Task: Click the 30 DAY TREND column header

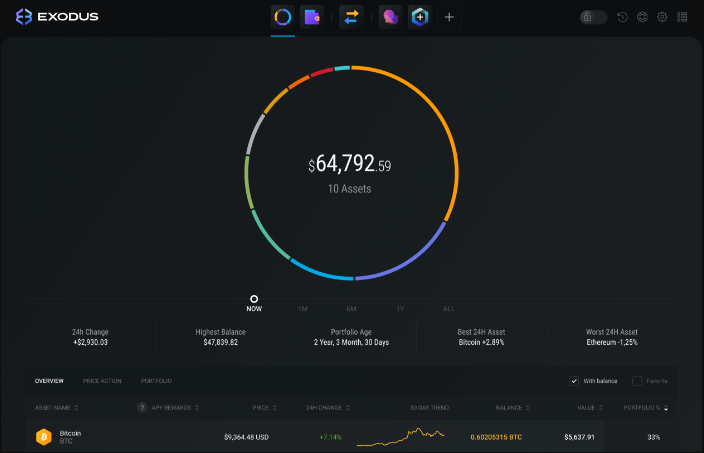Action: 429,408
